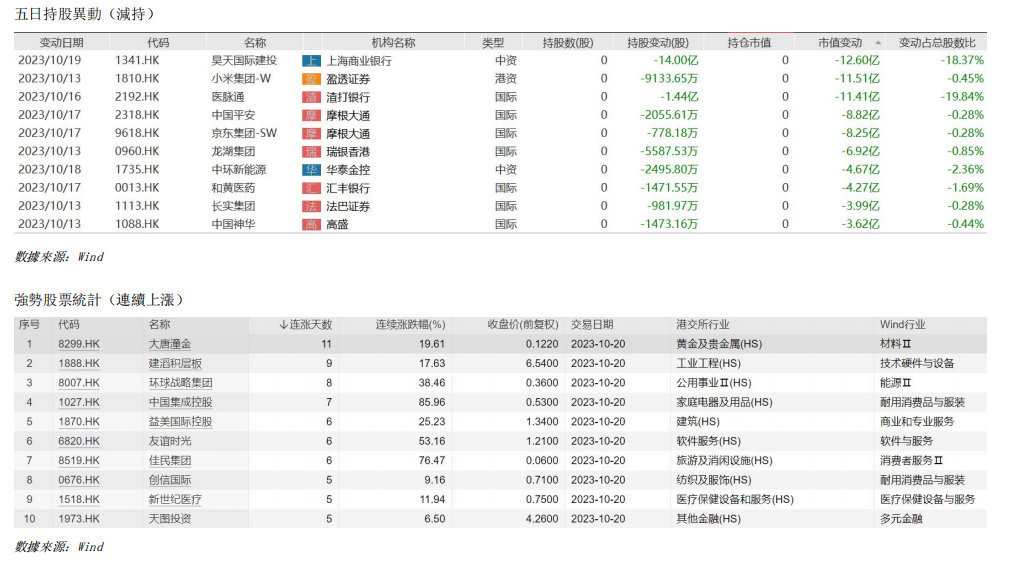Open stock code link 8519.HK

coord(79,460)
